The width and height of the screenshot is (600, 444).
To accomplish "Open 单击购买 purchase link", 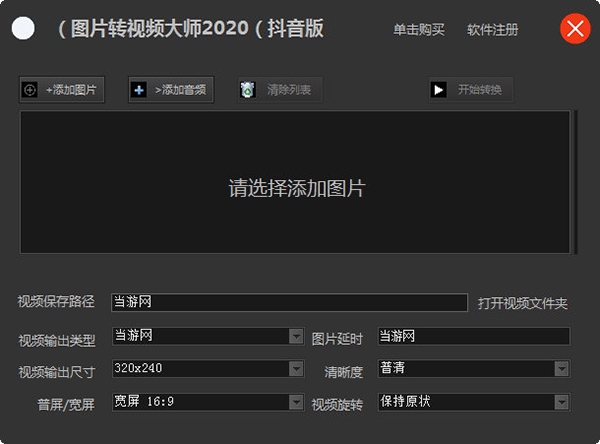I will (419, 30).
